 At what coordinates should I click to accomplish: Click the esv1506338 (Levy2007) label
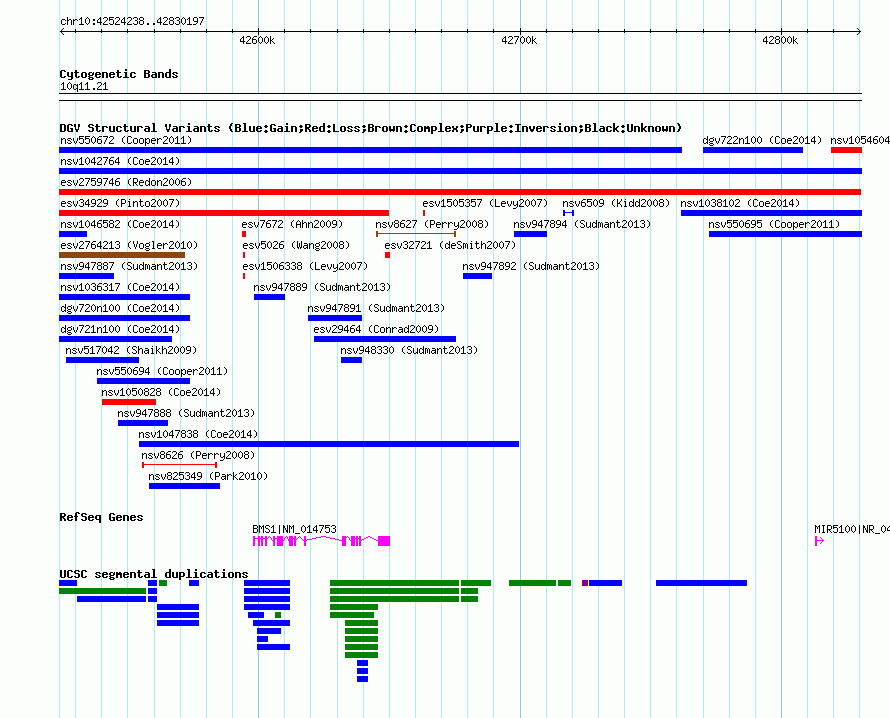click(305, 266)
